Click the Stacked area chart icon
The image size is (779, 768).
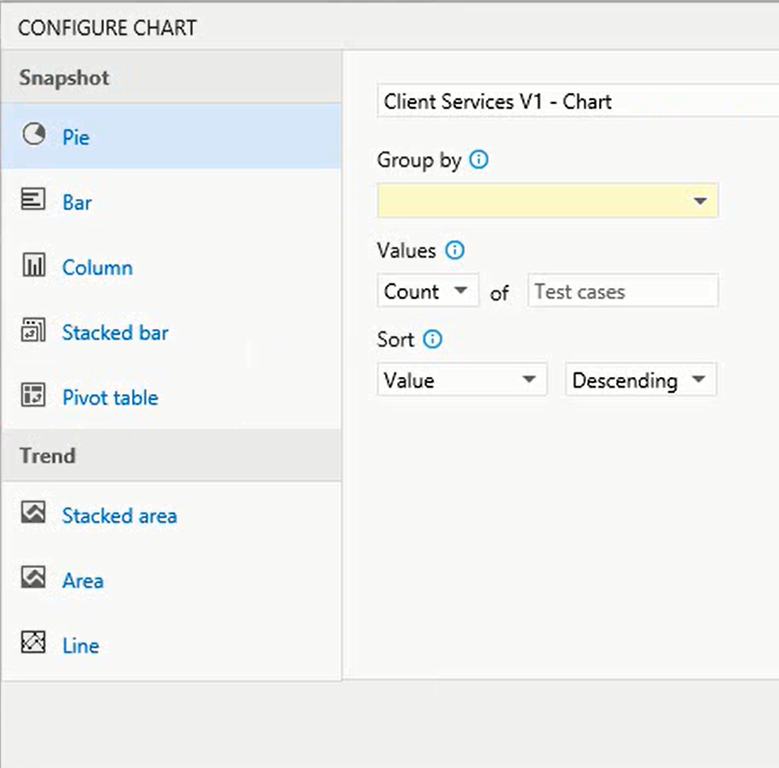point(33,512)
